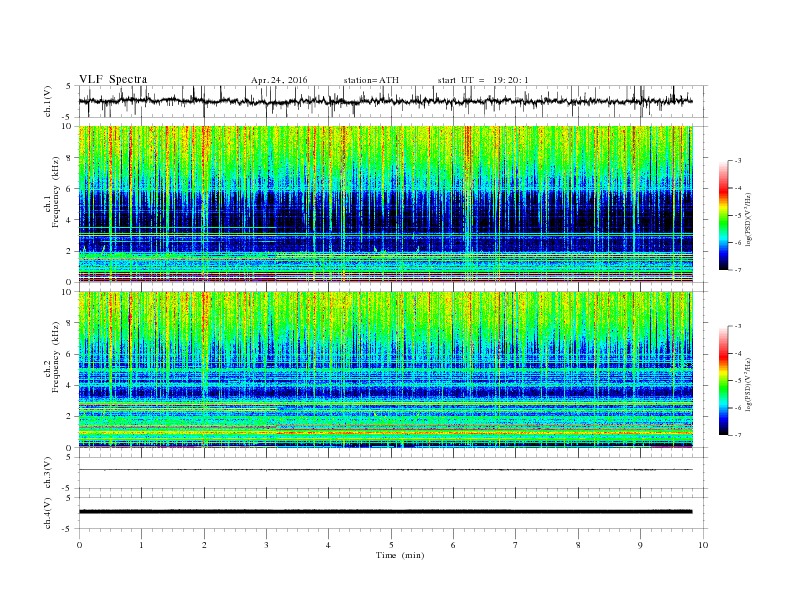Click the -7 value on ch.2 colorbar
This screenshot has width=792, height=612.
(x=737, y=435)
